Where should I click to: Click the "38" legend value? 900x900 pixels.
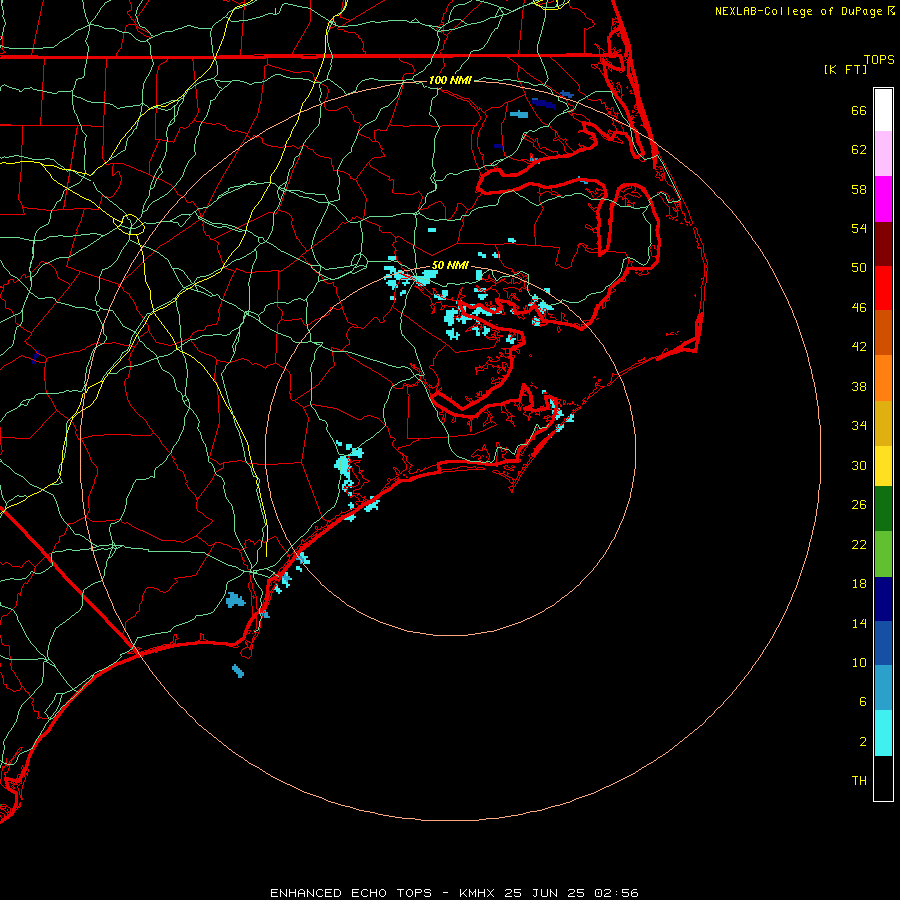tap(859, 386)
